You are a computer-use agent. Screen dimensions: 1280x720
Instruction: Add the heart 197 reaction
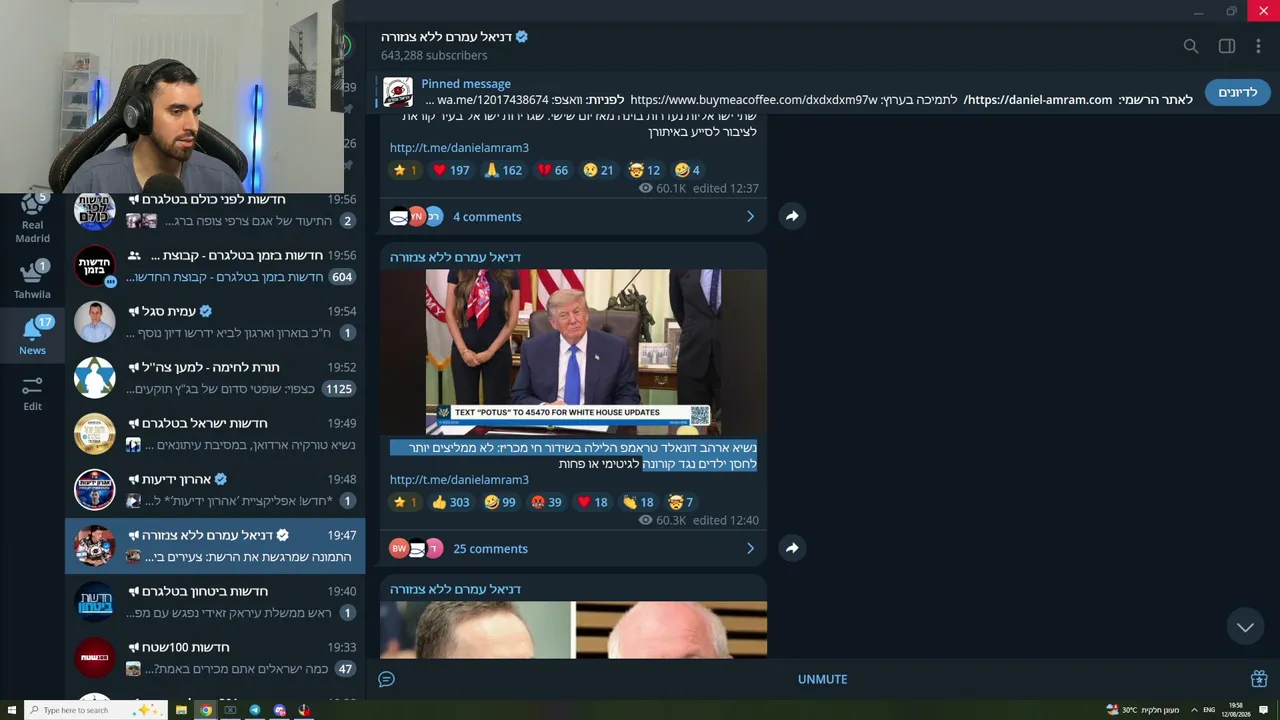coord(450,170)
